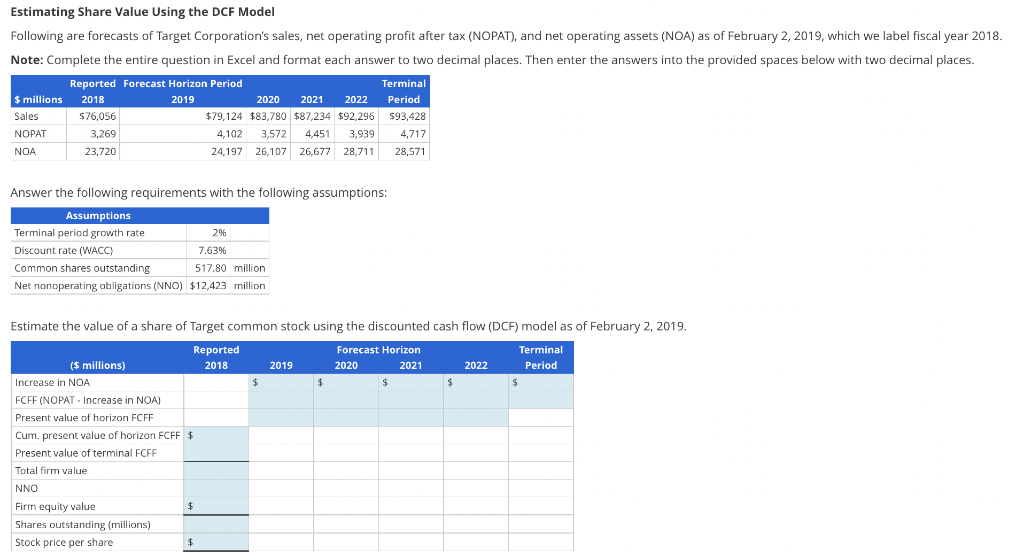Click the 2020 Sales value $83,780

[268, 116]
